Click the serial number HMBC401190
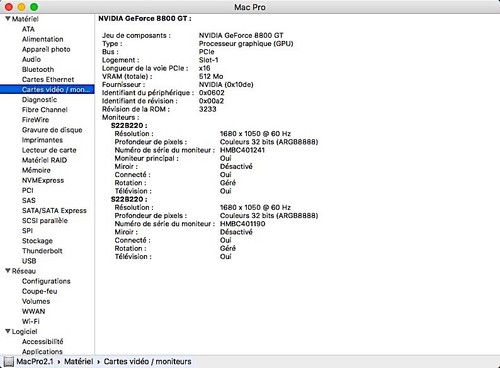500x368 pixels. pyautogui.click(x=243, y=224)
